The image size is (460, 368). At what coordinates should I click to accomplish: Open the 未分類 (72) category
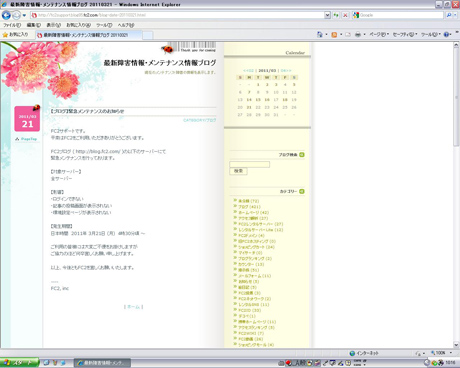248,201
